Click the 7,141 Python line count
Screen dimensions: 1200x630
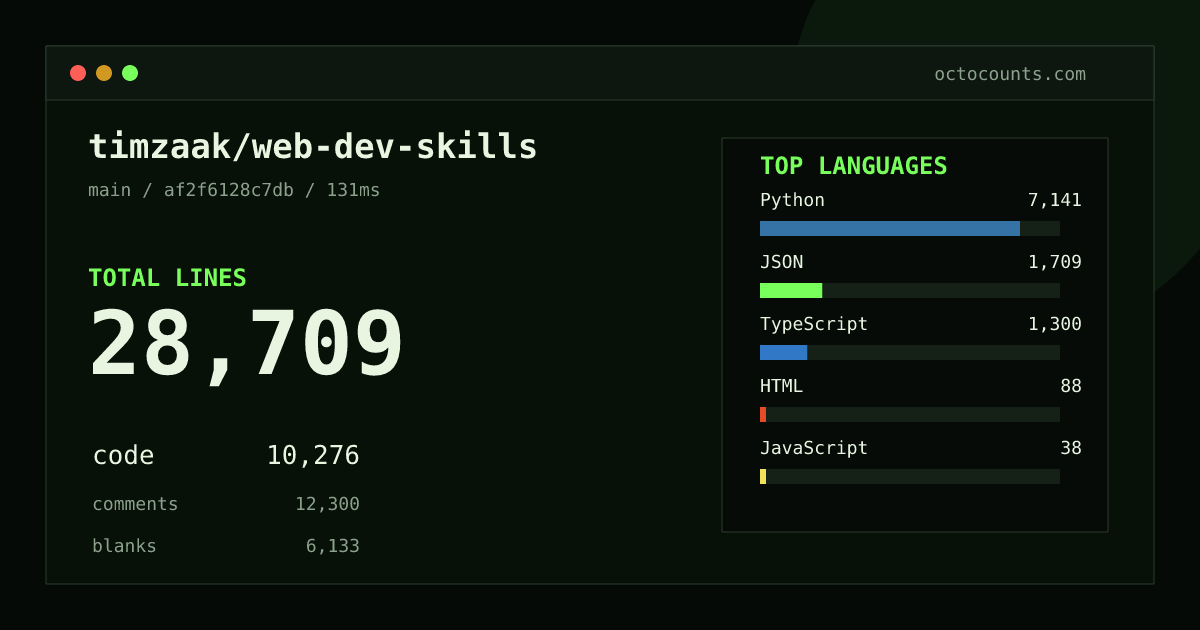(x=1054, y=200)
